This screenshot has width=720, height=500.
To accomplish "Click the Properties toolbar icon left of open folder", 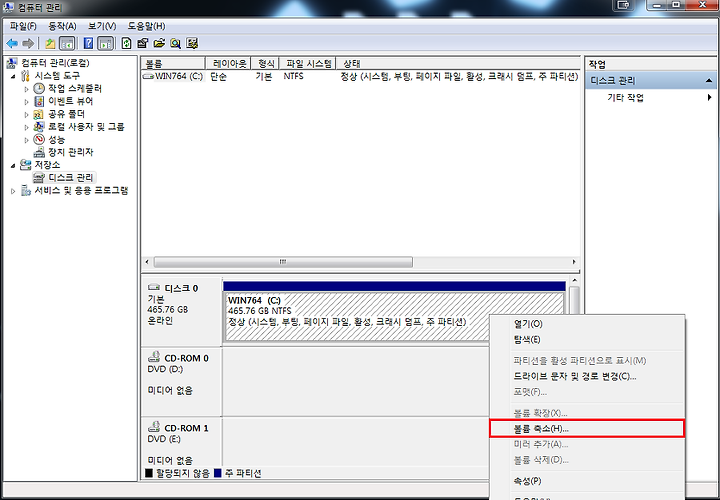I will [143, 44].
